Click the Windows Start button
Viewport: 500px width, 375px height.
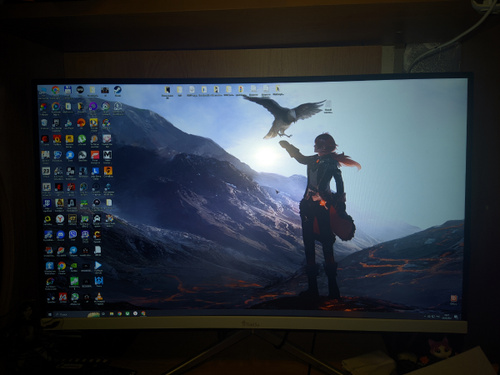50,314
